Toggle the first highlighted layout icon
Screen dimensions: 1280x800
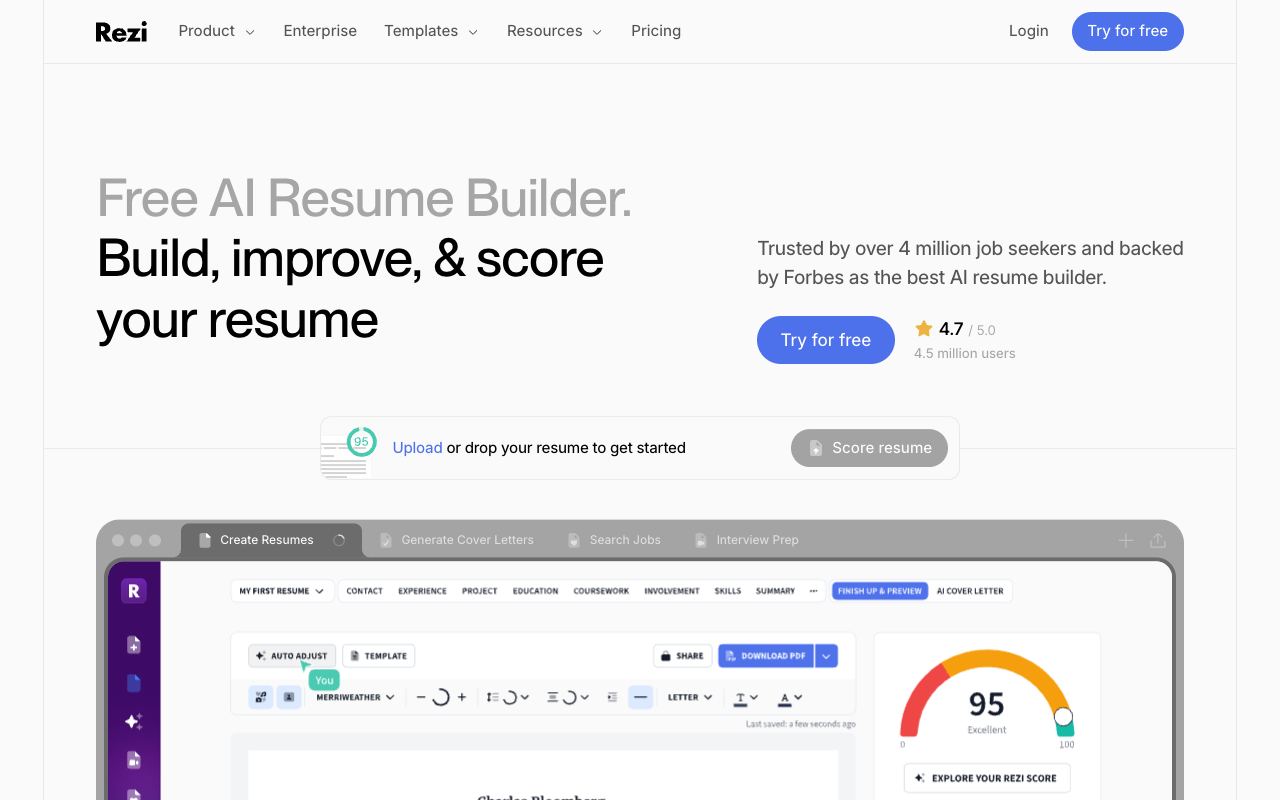point(260,697)
